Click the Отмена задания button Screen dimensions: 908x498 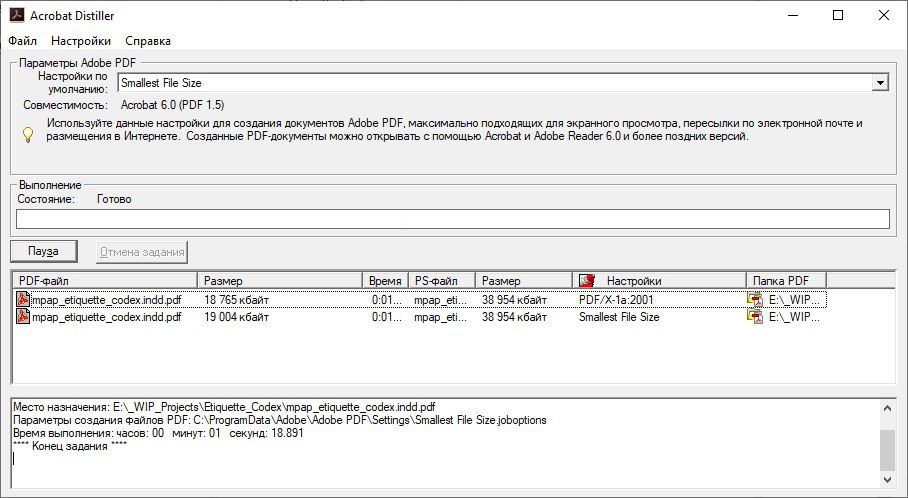coord(142,252)
